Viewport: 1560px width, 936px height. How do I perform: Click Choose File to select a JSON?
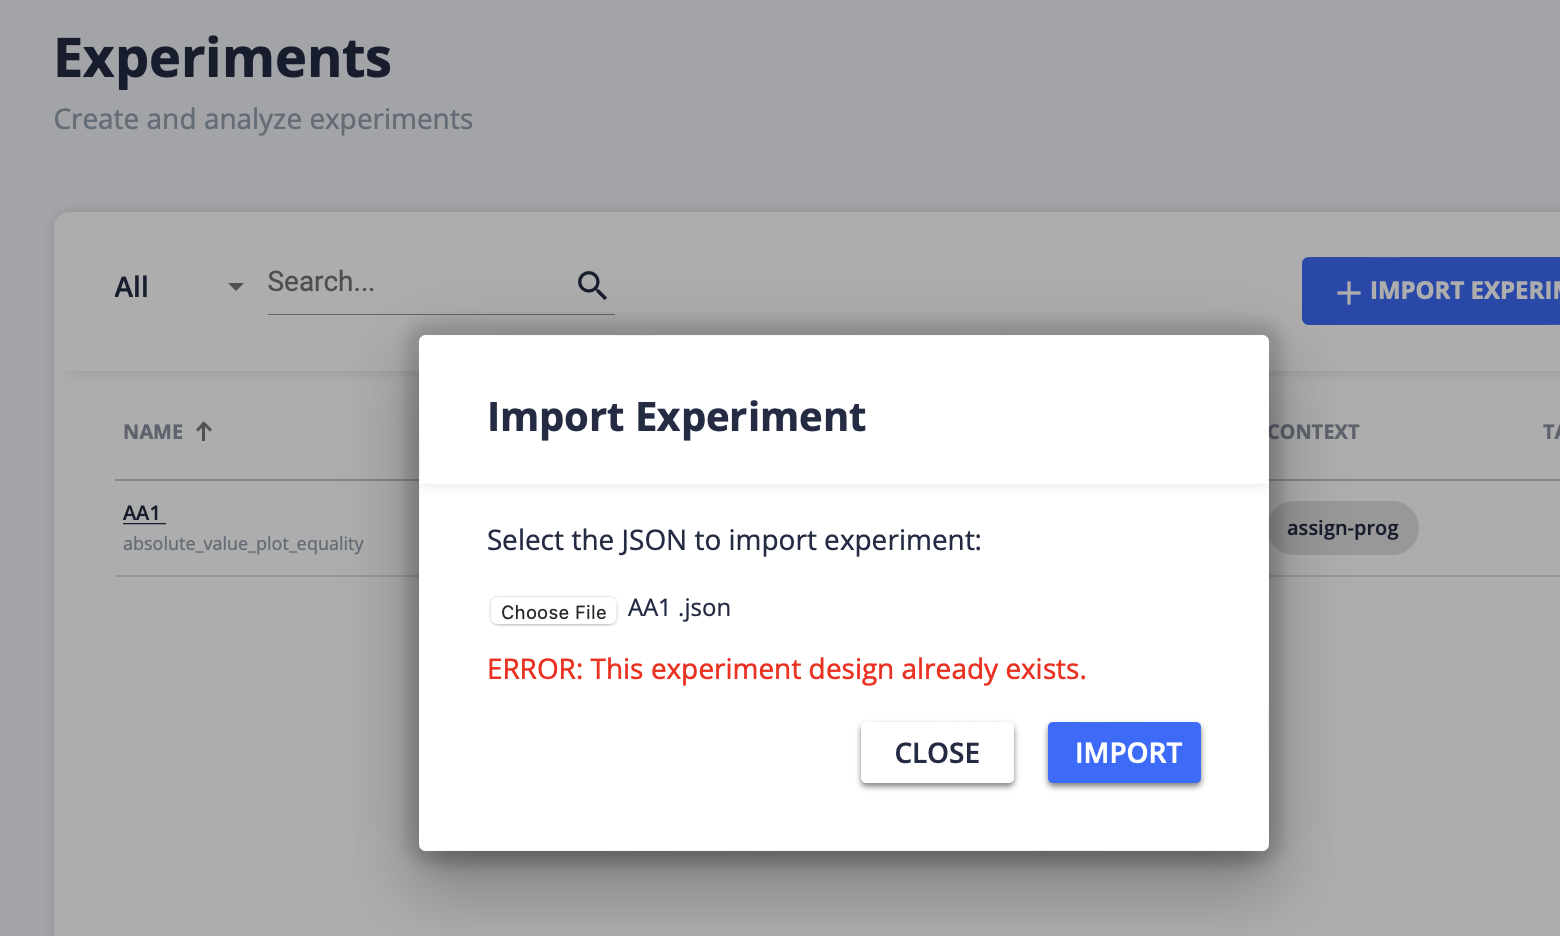[553, 611]
